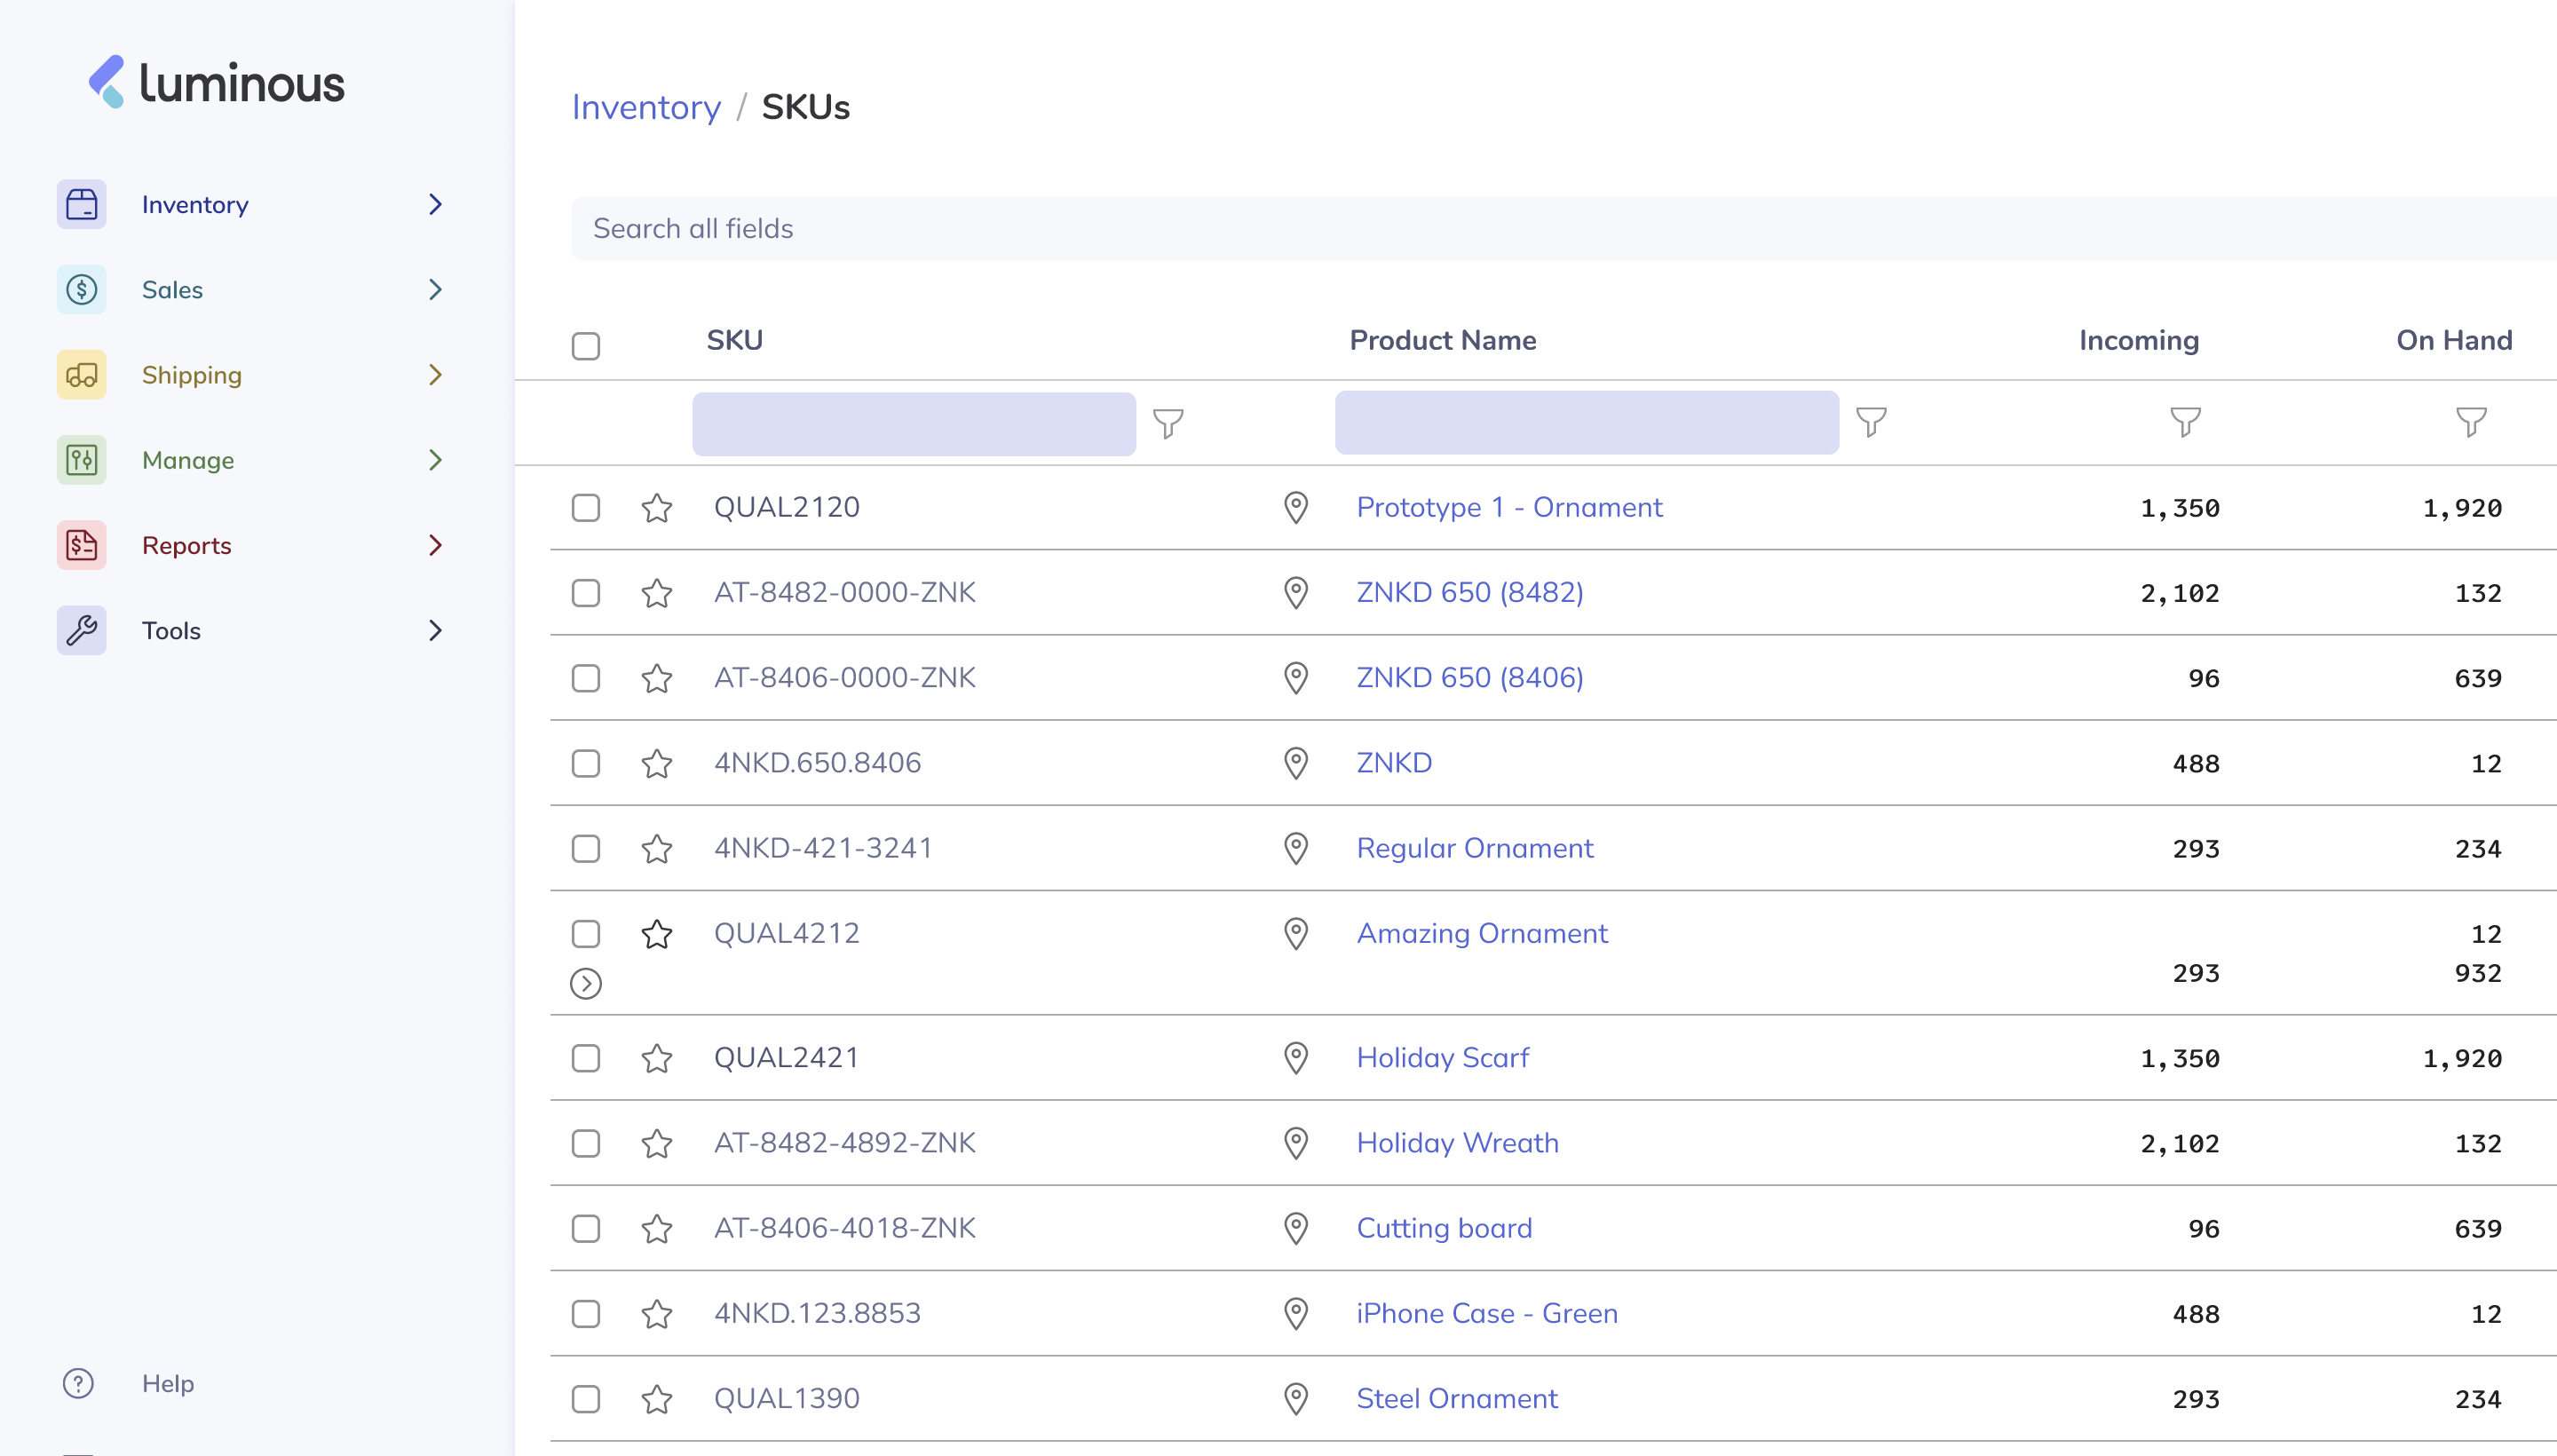Image resolution: width=2557 pixels, height=1456 pixels.
Task: Expand the QUAL4212 row details arrow
Action: [x=586, y=983]
